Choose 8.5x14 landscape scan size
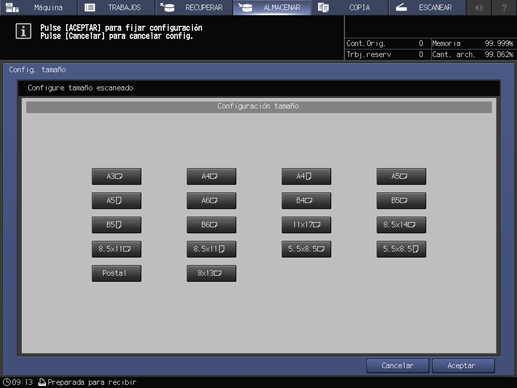The image size is (517, 388). pyautogui.click(x=401, y=225)
